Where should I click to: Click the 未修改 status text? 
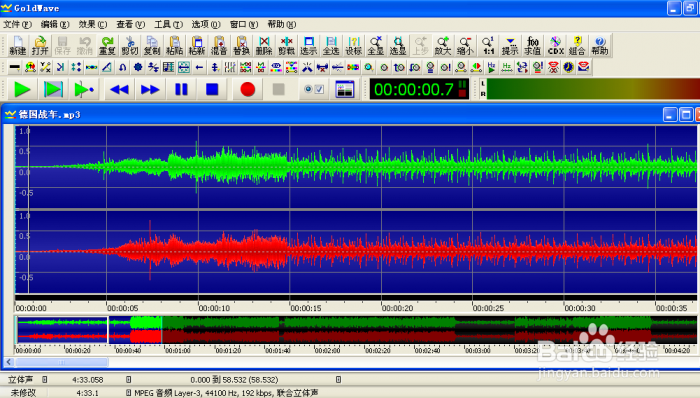coord(23,393)
